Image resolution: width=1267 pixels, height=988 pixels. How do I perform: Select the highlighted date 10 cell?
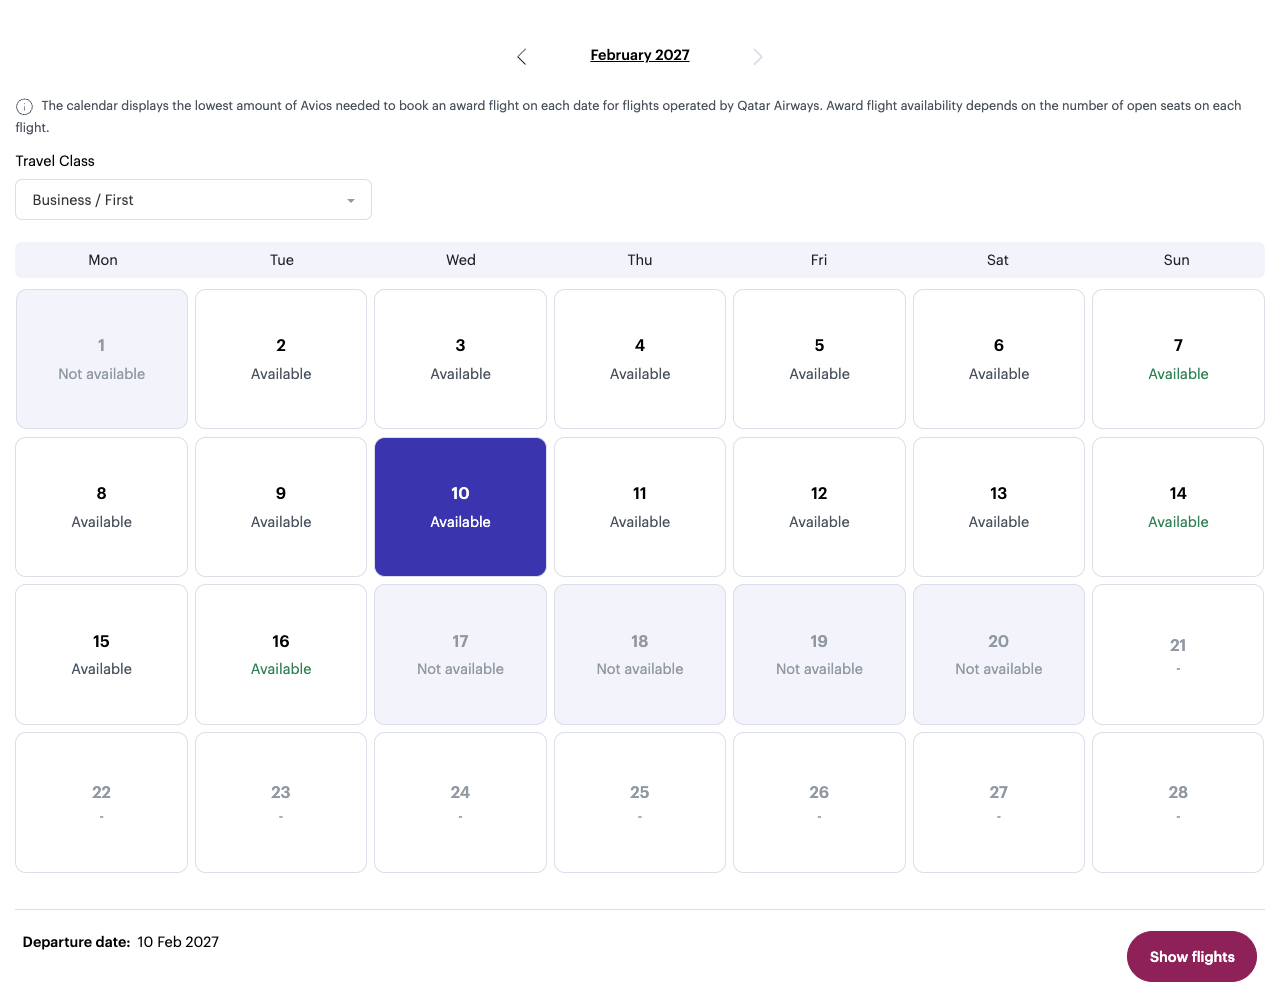pyautogui.click(x=460, y=507)
